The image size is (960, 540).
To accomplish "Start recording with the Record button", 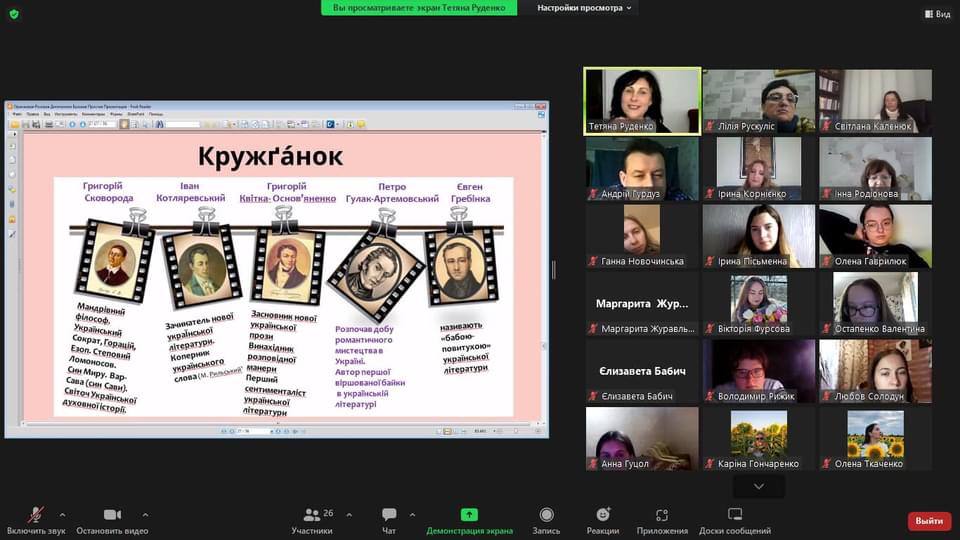I will [x=546, y=515].
